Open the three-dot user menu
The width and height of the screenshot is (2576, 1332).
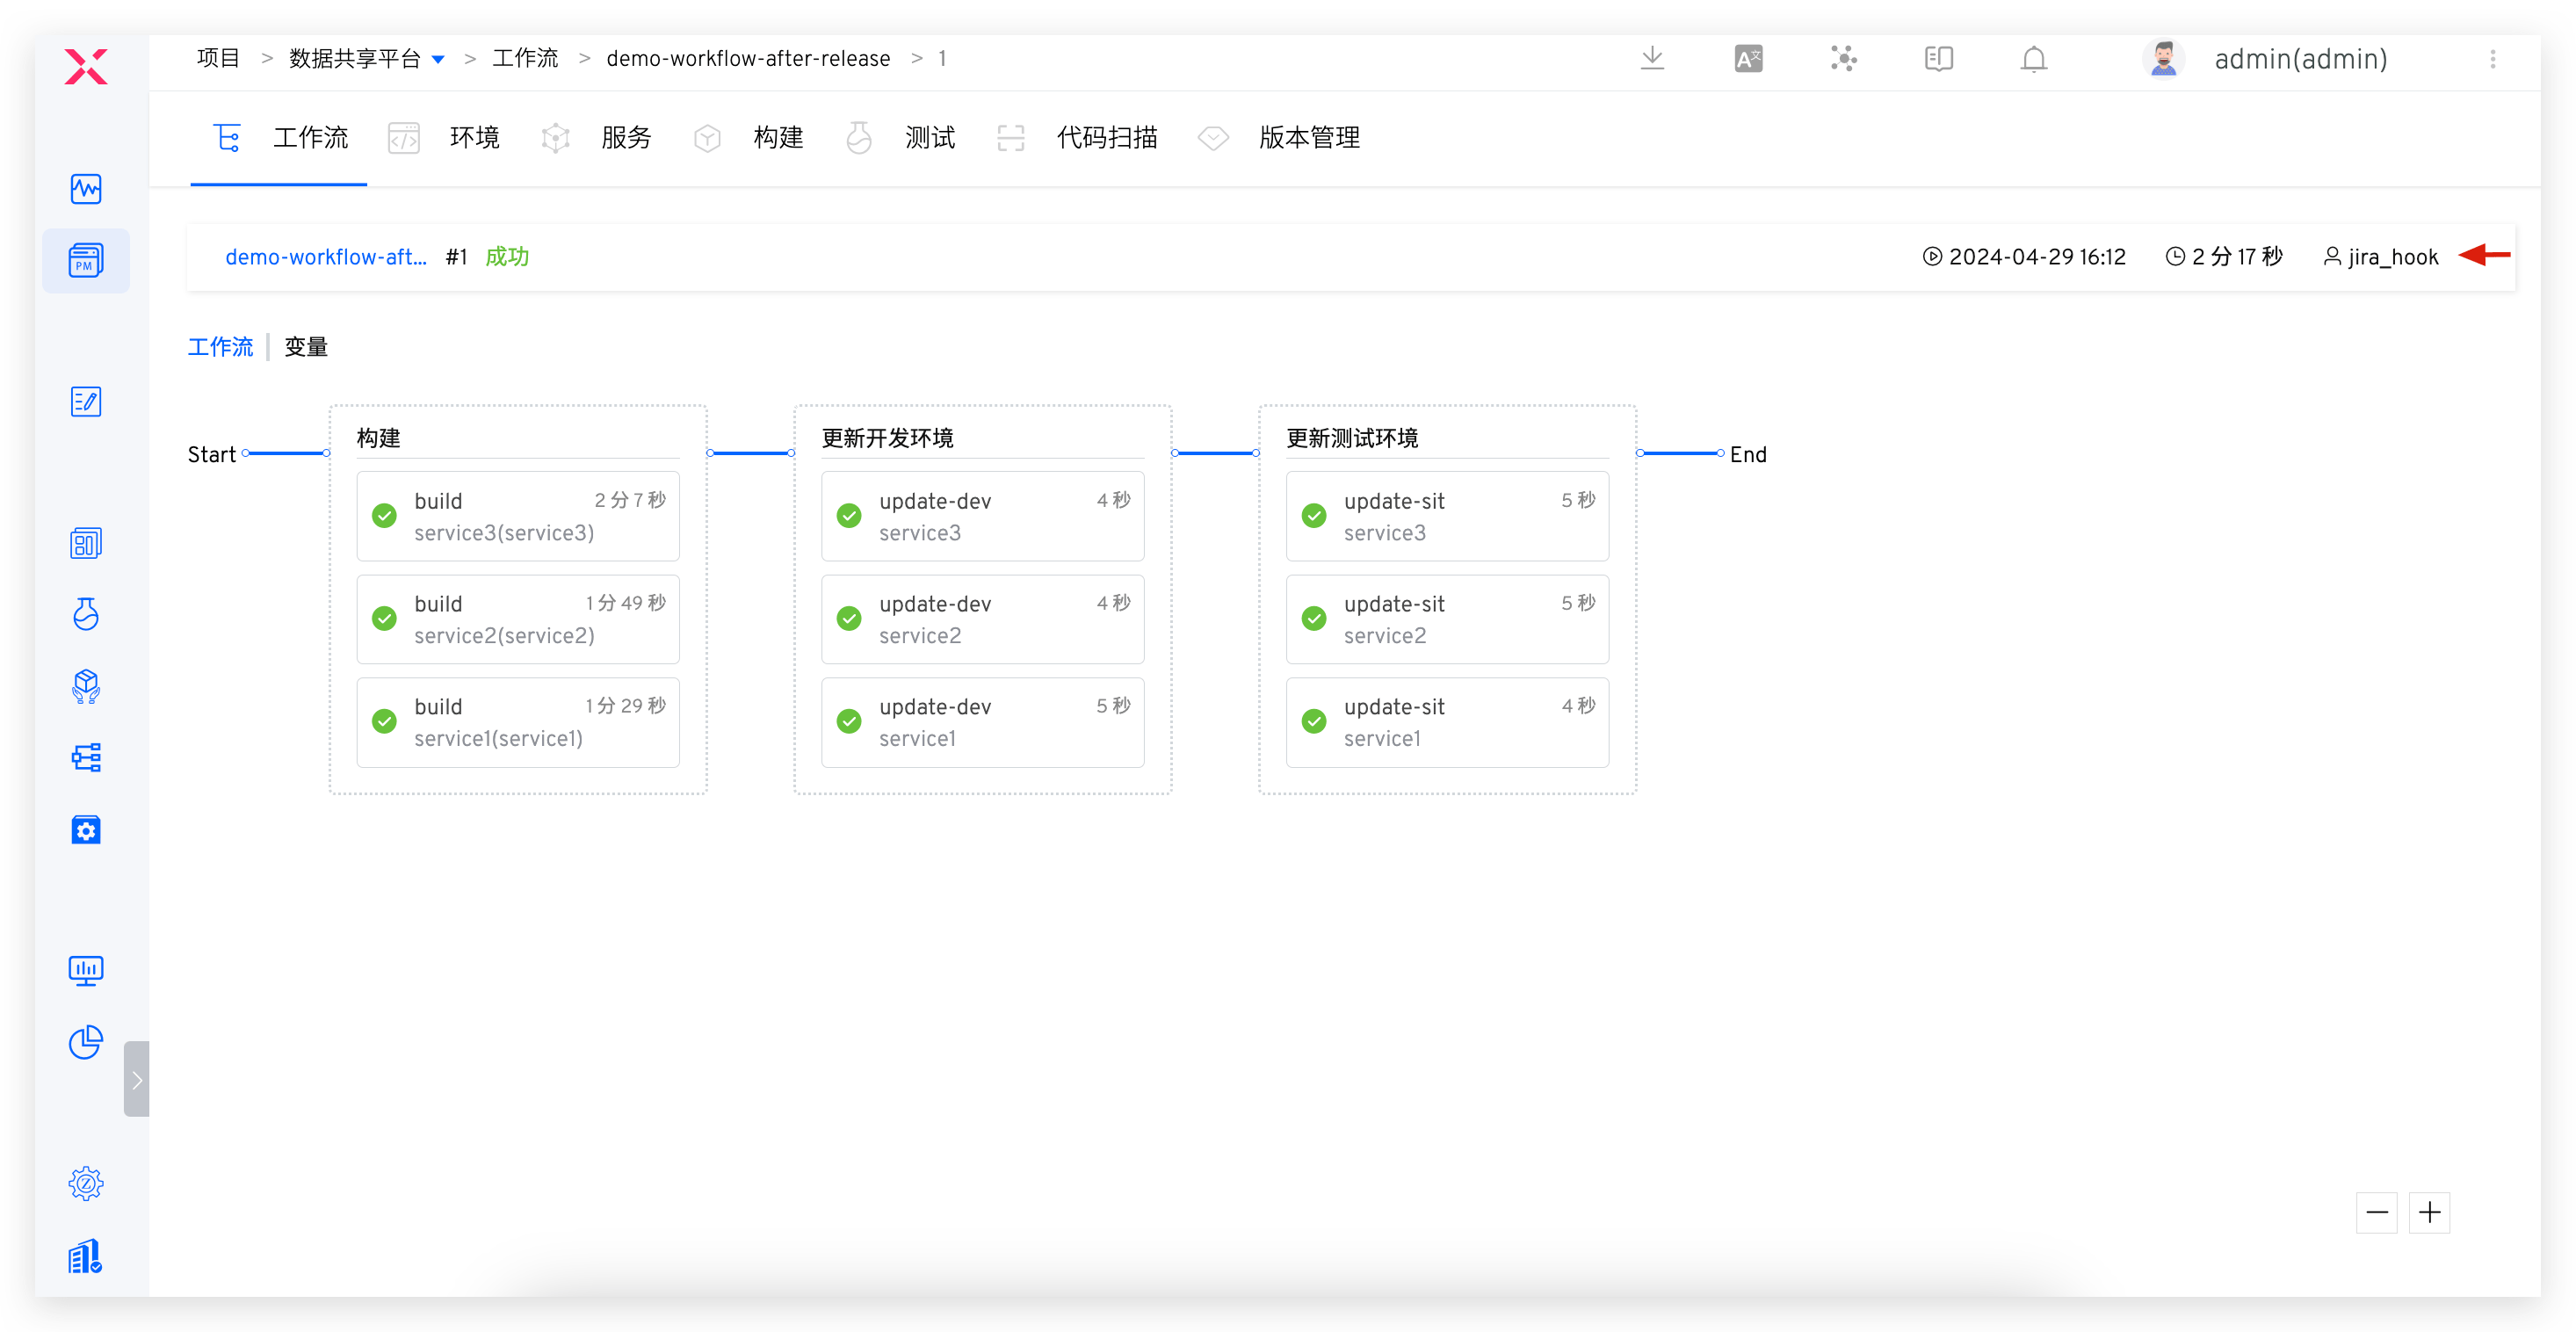pyautogui.click(x=2492, y=59)
